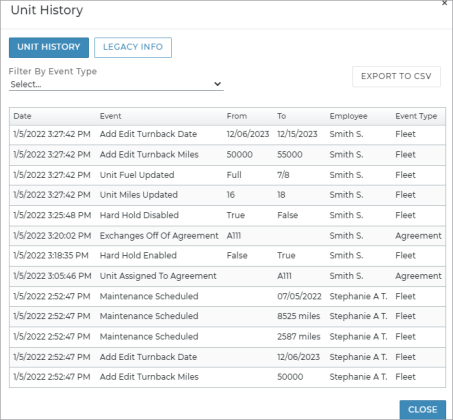This screenshot has height=420, width=453.
Task: Click the blue Close button
Action: point(423,409)
